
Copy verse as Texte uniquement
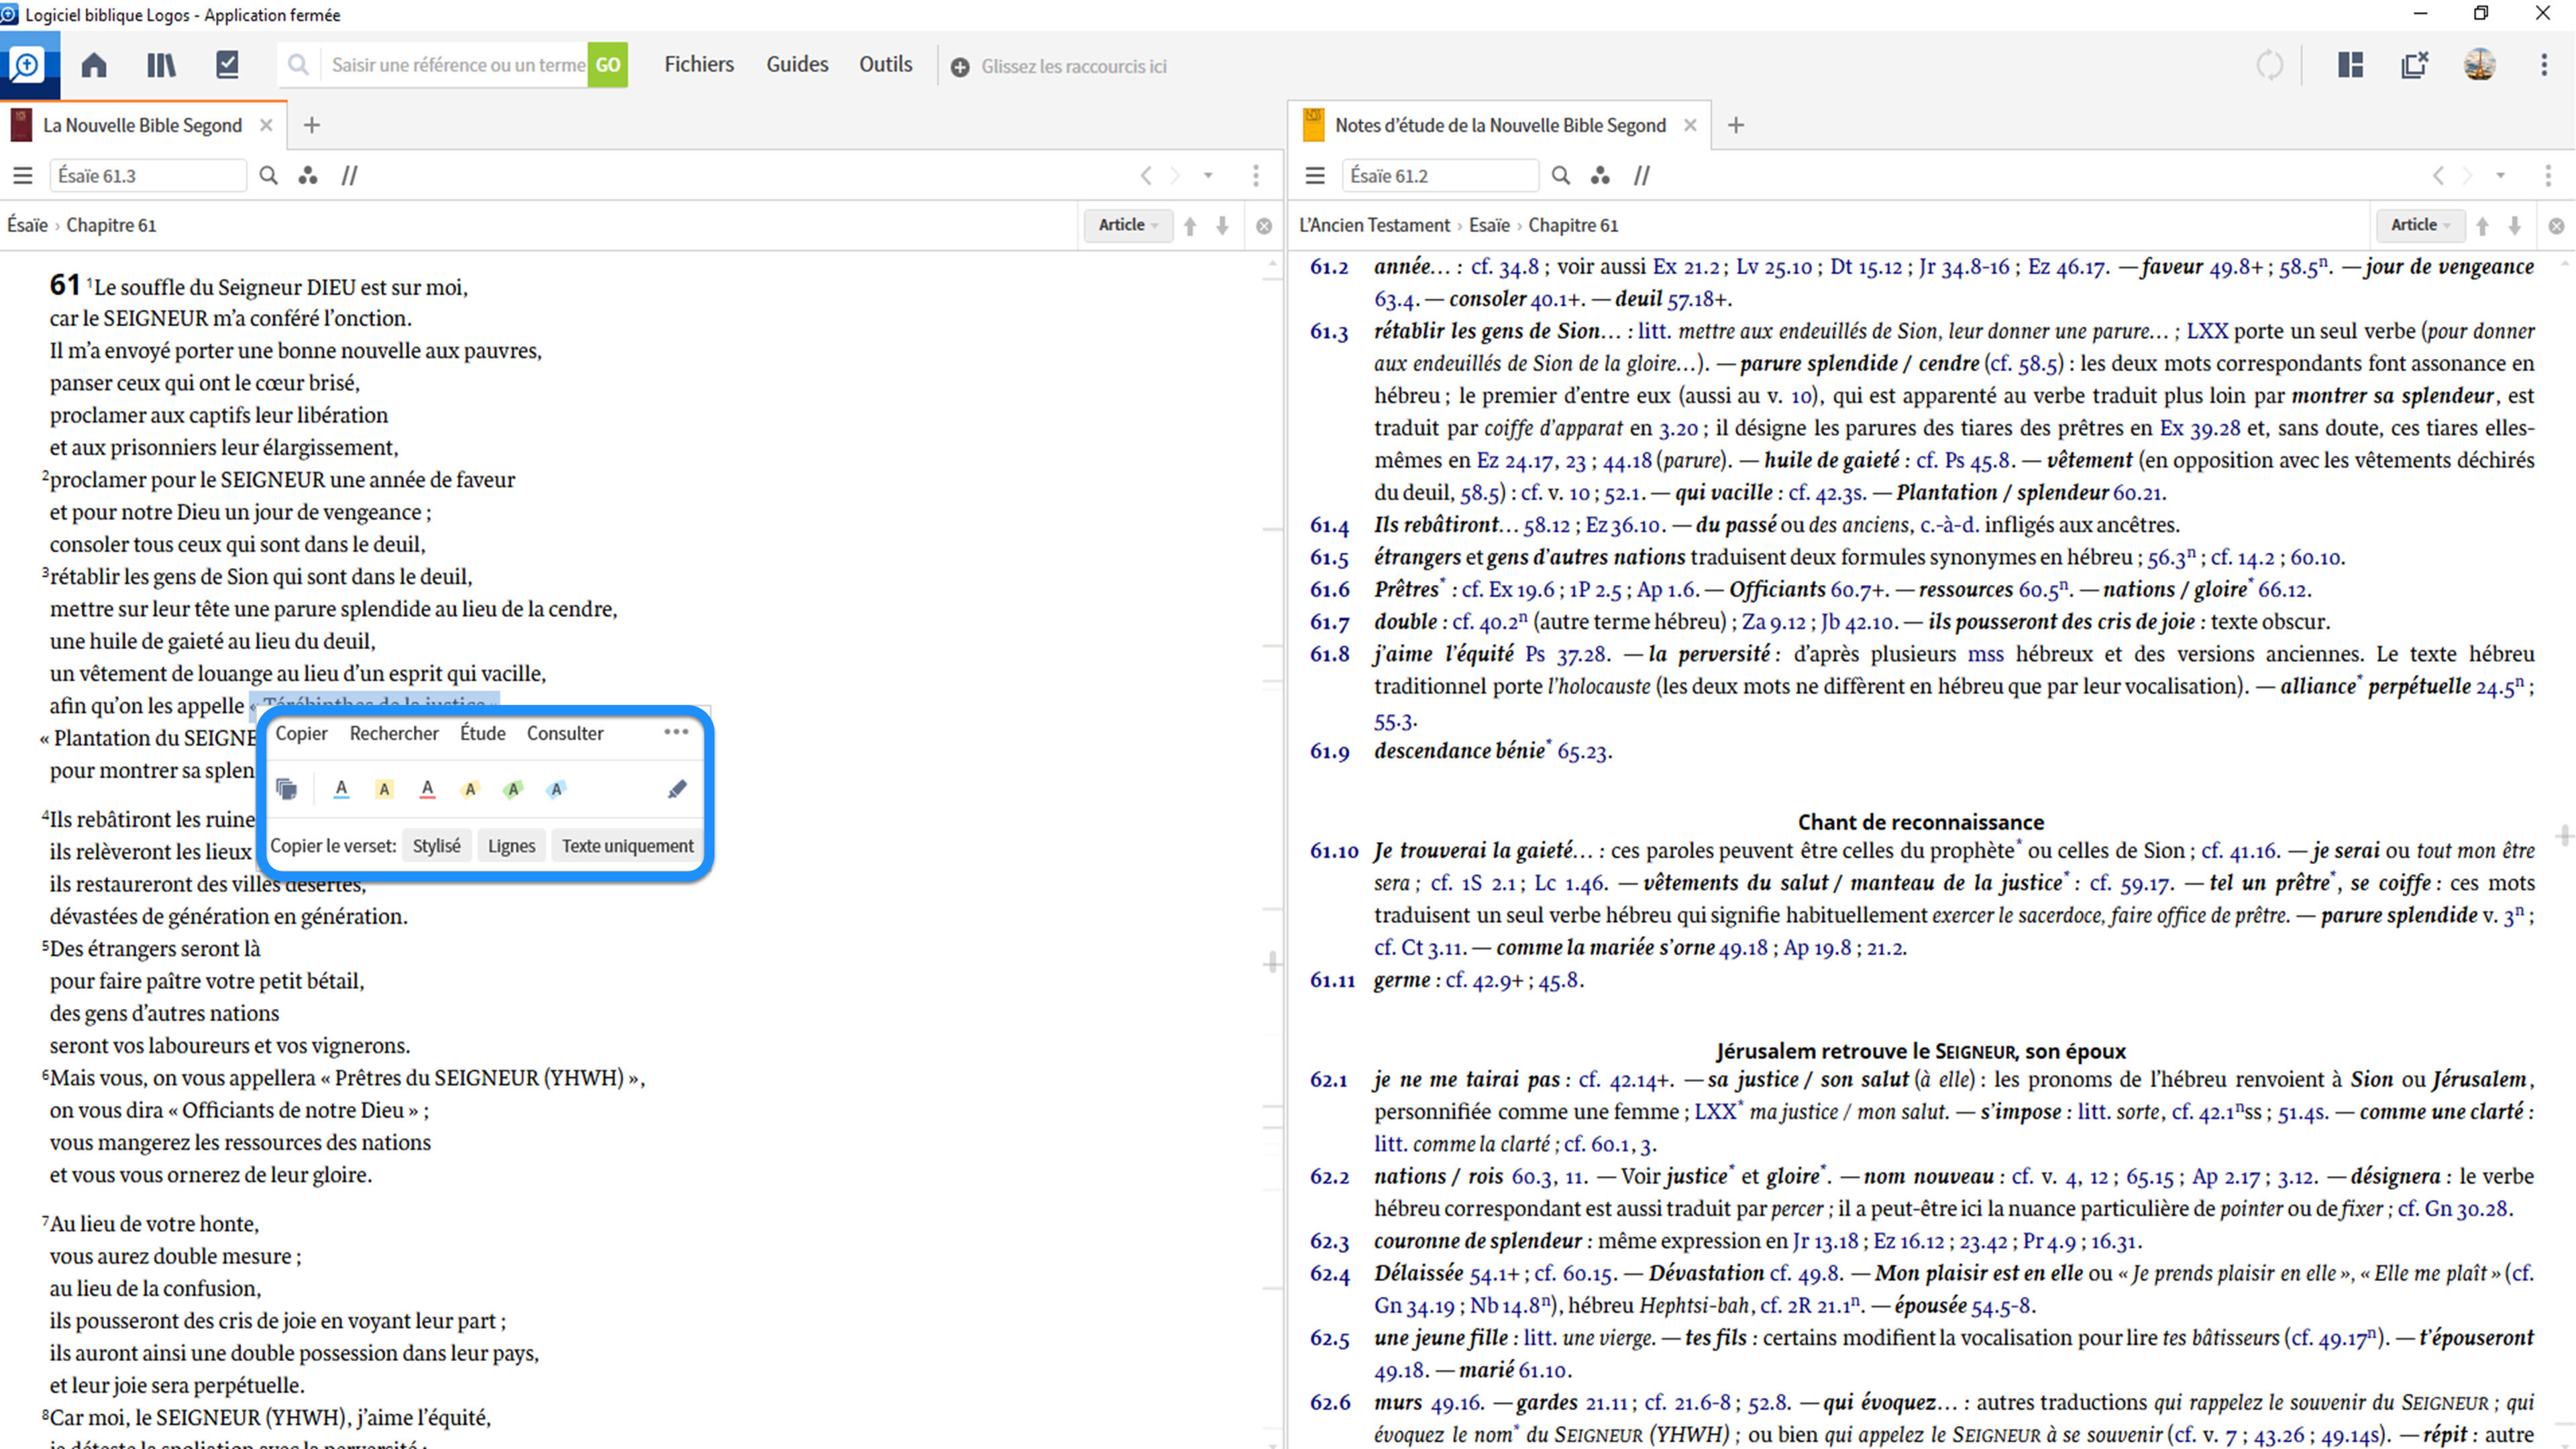(627, 846)
